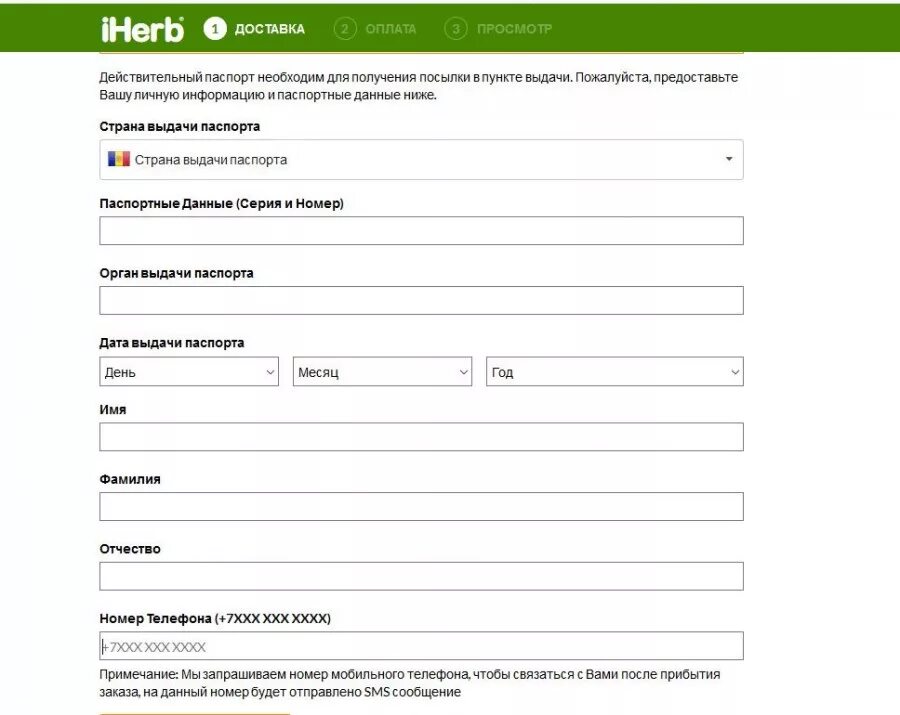The height and width of the screenshot is (715, 900).
Task: Click the step 1 circle icon
Action: click(x=214, y=29)
